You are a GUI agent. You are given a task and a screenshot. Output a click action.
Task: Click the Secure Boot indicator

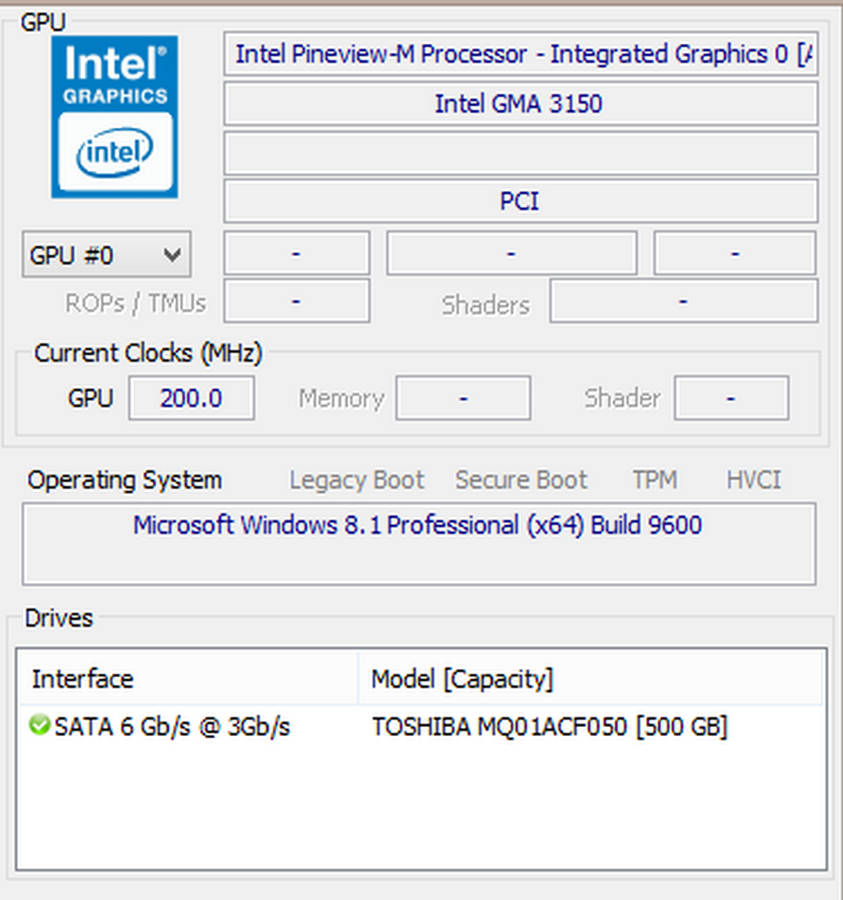click(521, 480)
